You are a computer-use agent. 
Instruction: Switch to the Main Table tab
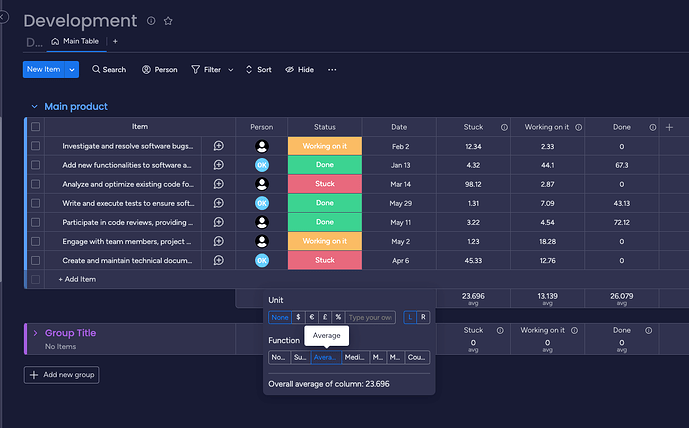coord(76,41)
